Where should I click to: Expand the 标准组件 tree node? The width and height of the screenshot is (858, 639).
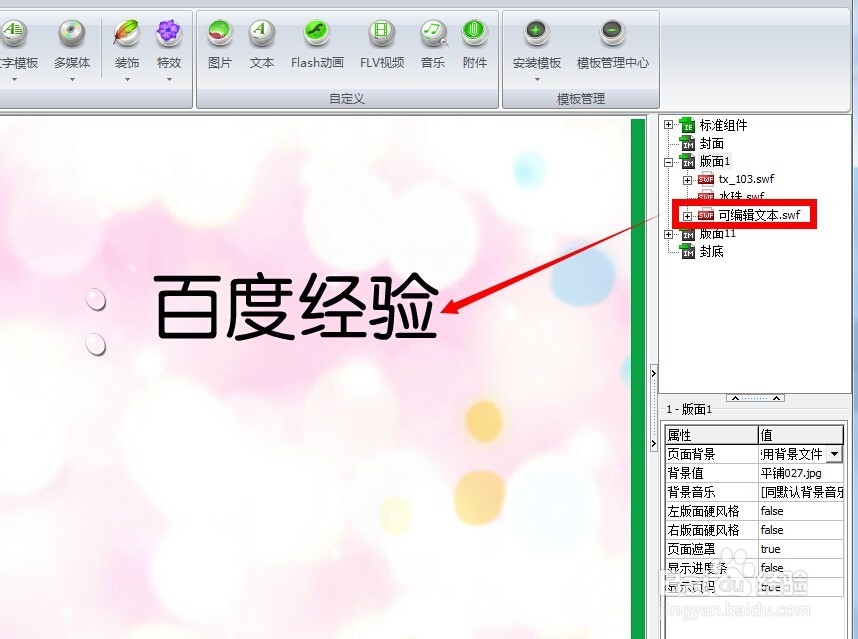tap(668, 125)
